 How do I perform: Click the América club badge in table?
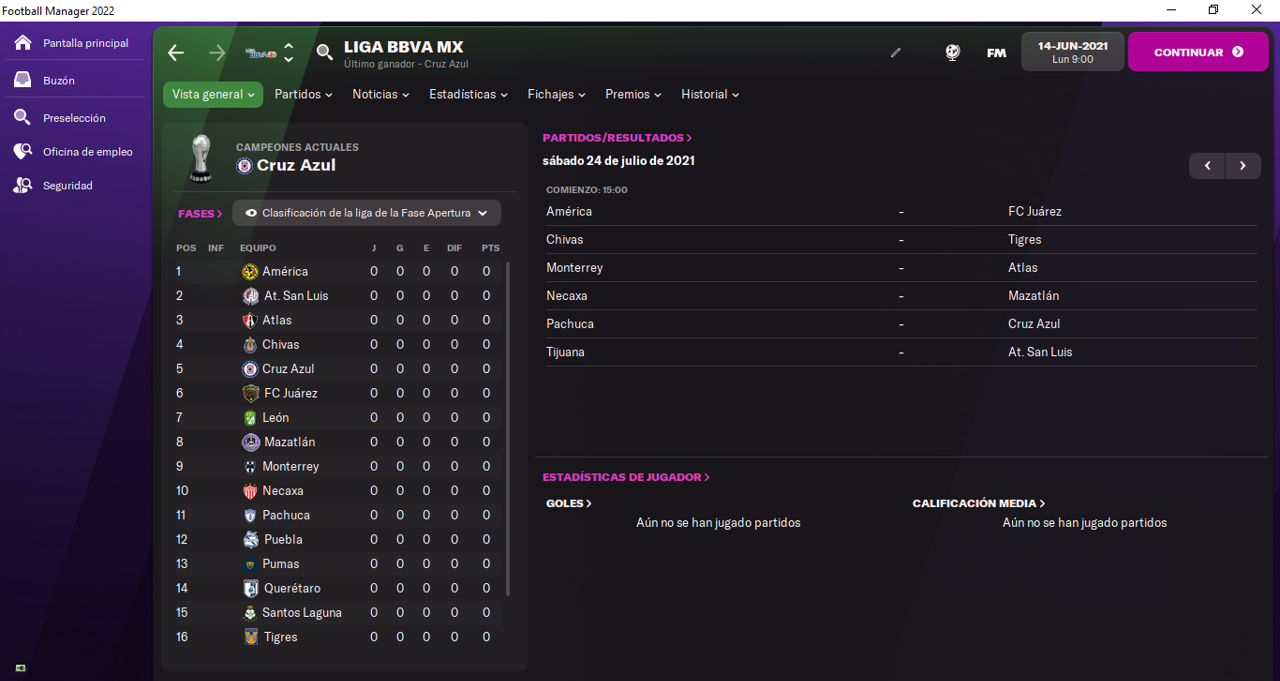(x=250, y=272)
